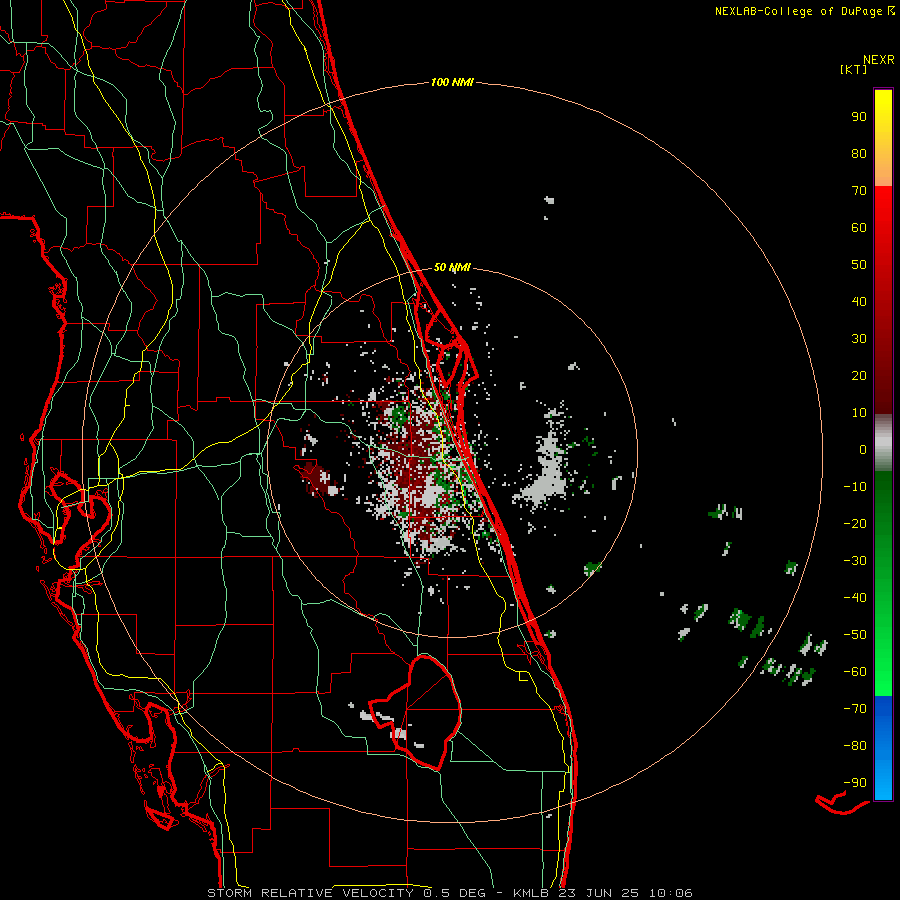Click the blue bottom segment of color bar
Screen dimensions: 900x900
(x=883, y=748)
